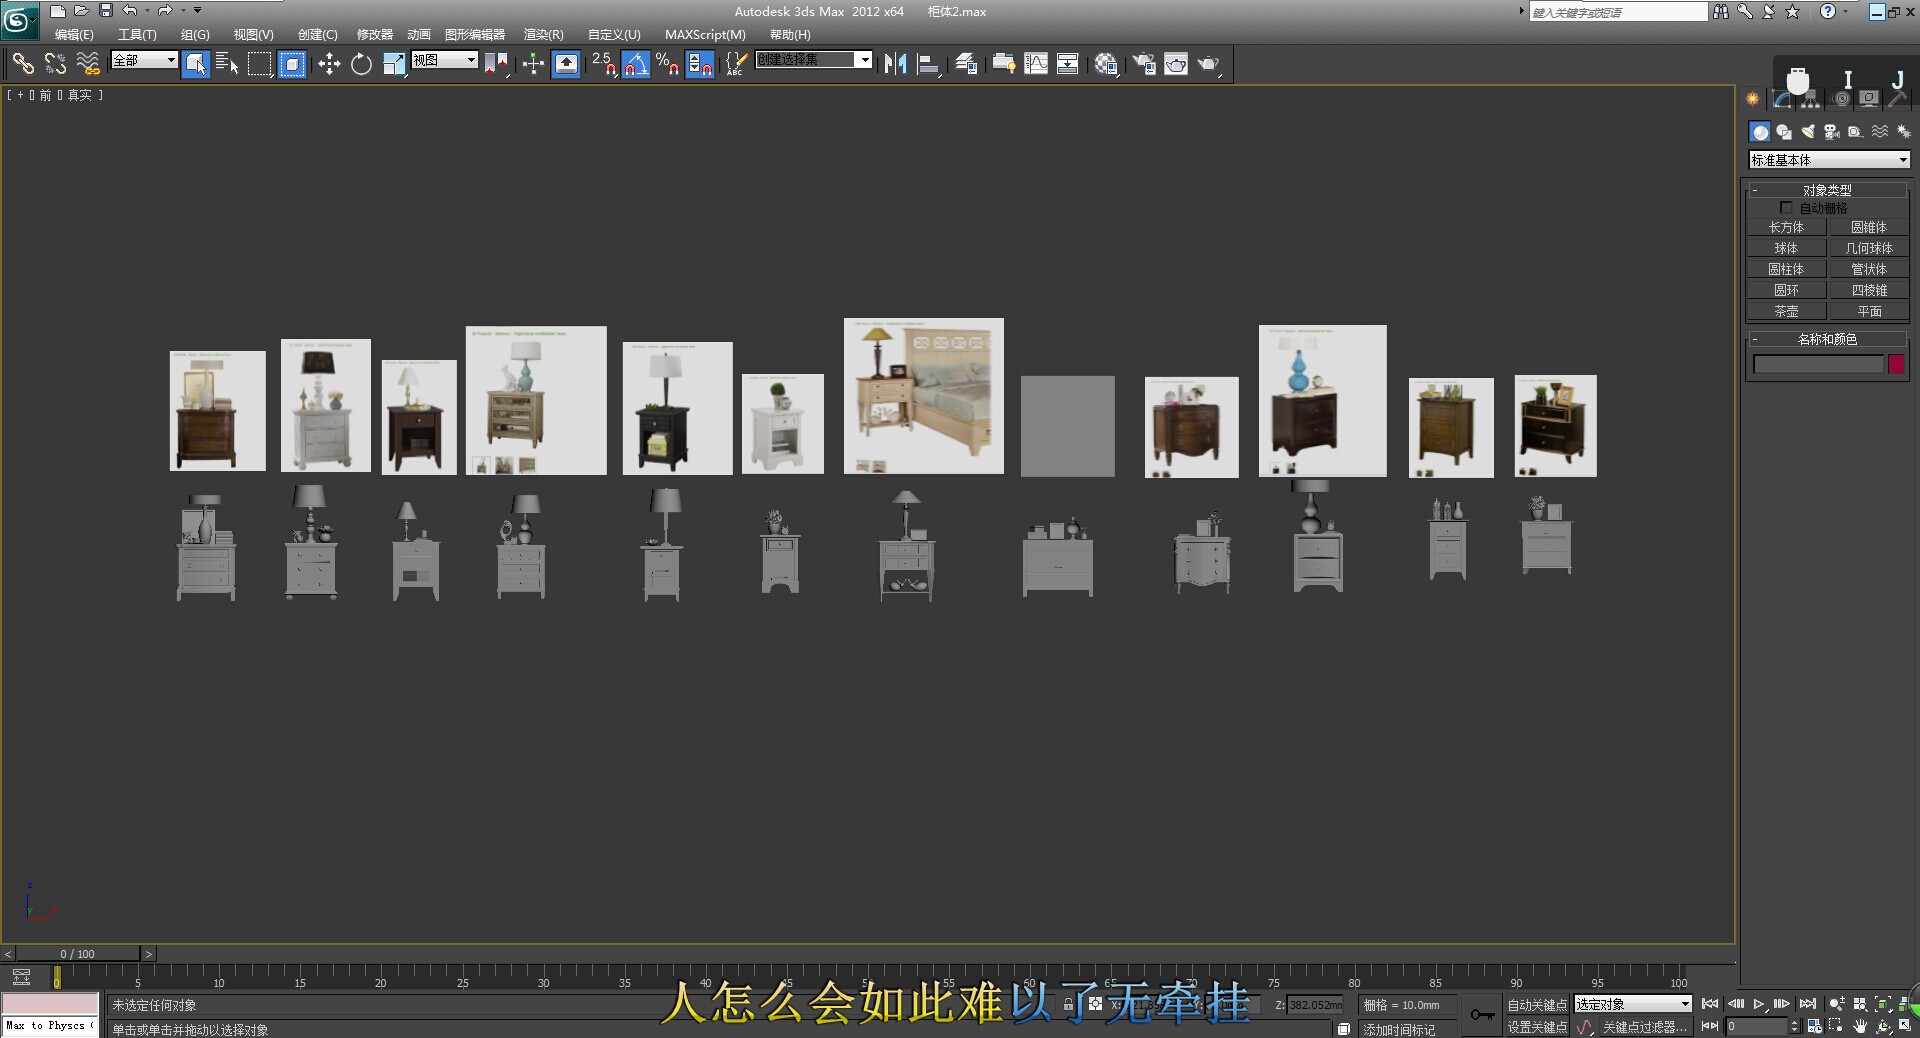This screenshot has width=1920, height=1038.
Task: Click the Edit Named Selection Sets icon
Action: coord(735,64)
